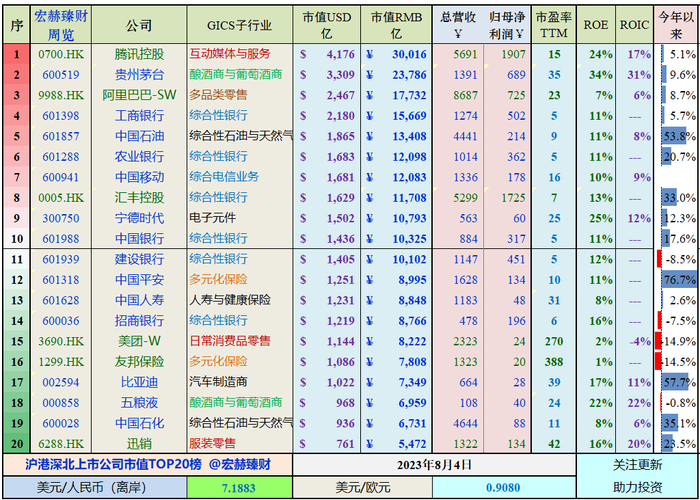Click ticker code 9988.HK
Viewport: 700px width, 500px height.
pos(61,96)
